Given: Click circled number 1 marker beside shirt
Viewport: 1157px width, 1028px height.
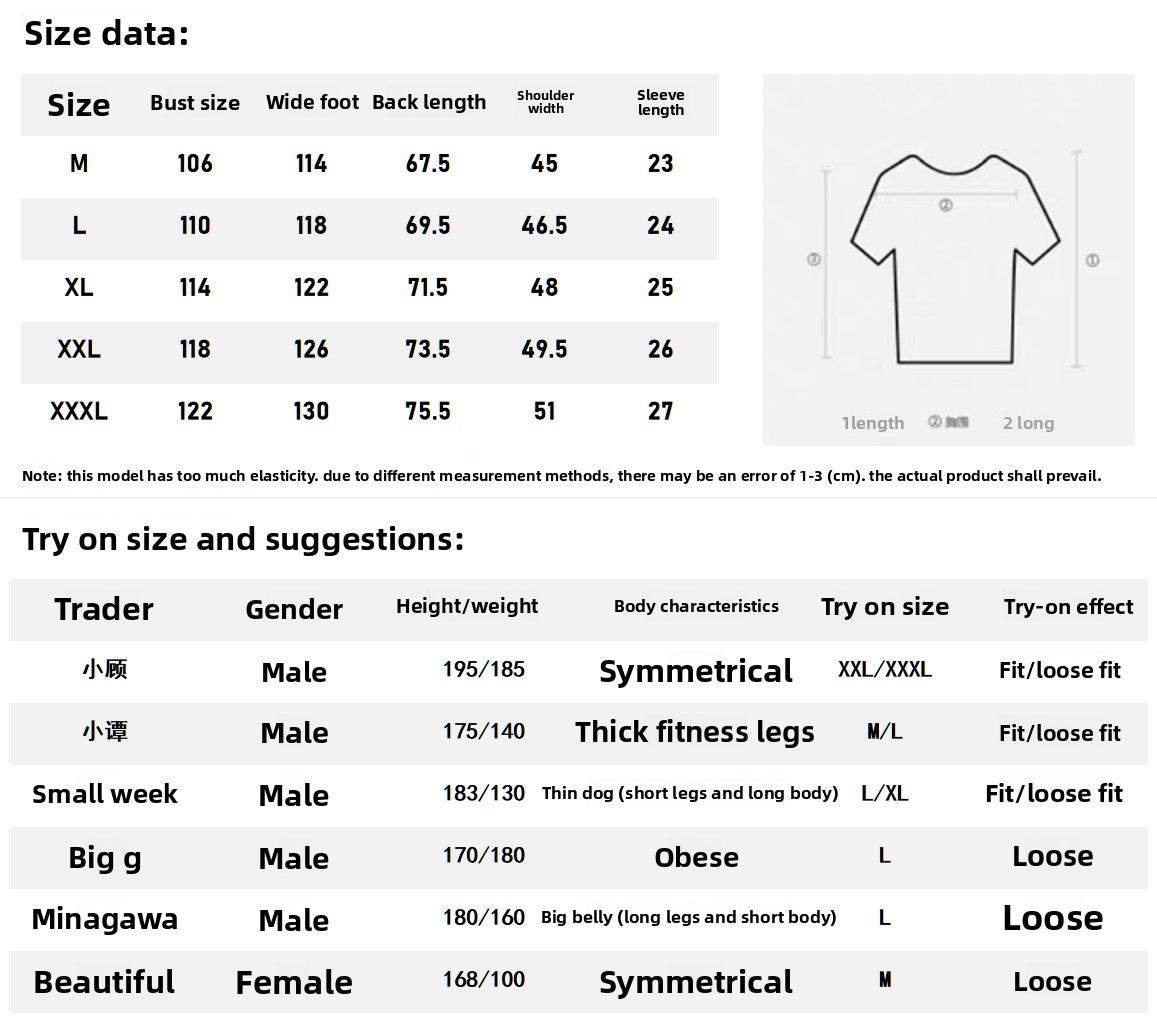Looking at the screenshot, I should point(1092,260).
